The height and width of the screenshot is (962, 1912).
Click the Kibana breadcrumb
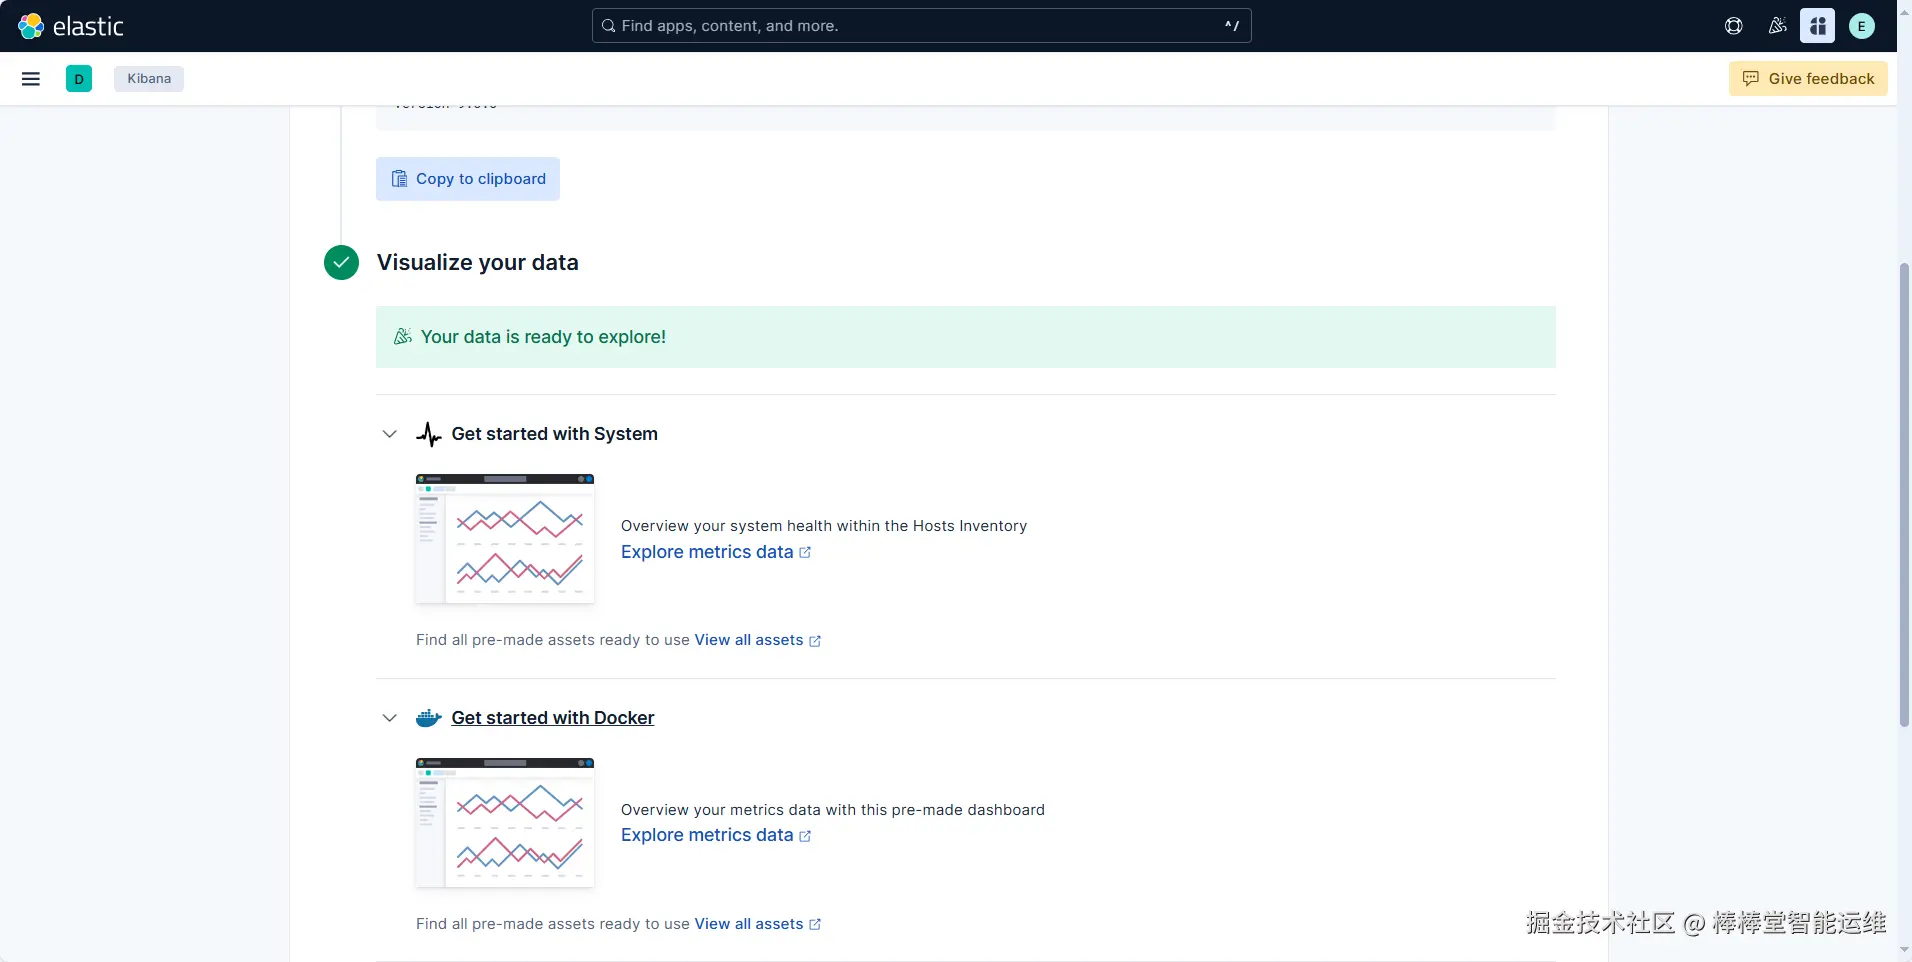pyautogui.click(x=149, y=79)
